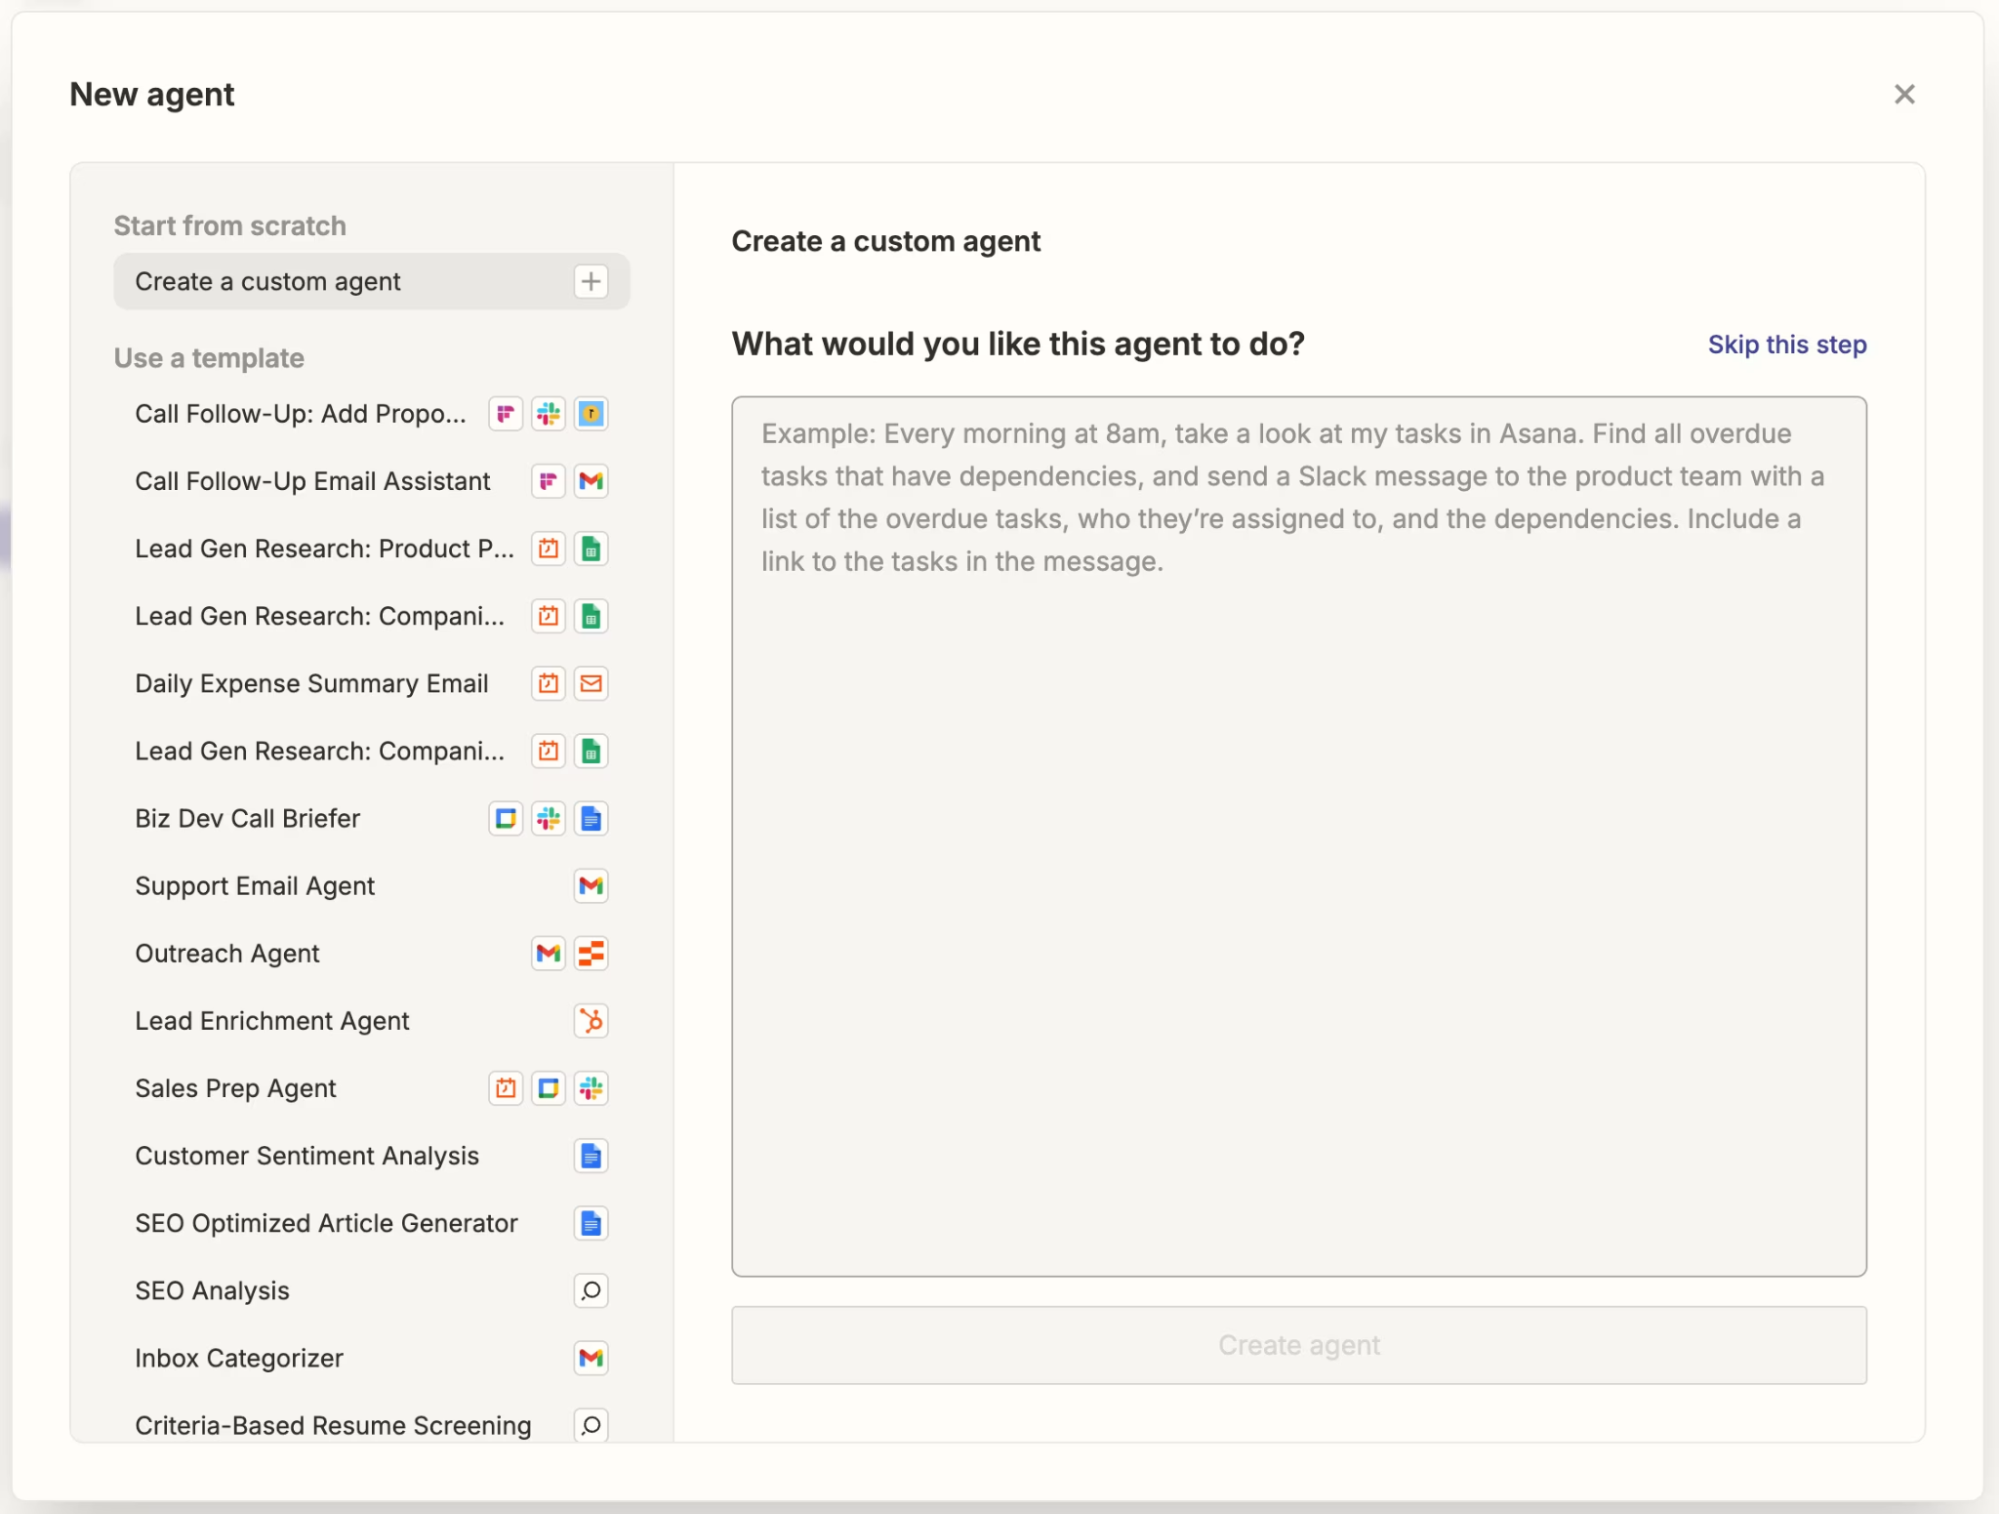
Task: Select the Support Email Agent template
Action: [x=371, y=886]
